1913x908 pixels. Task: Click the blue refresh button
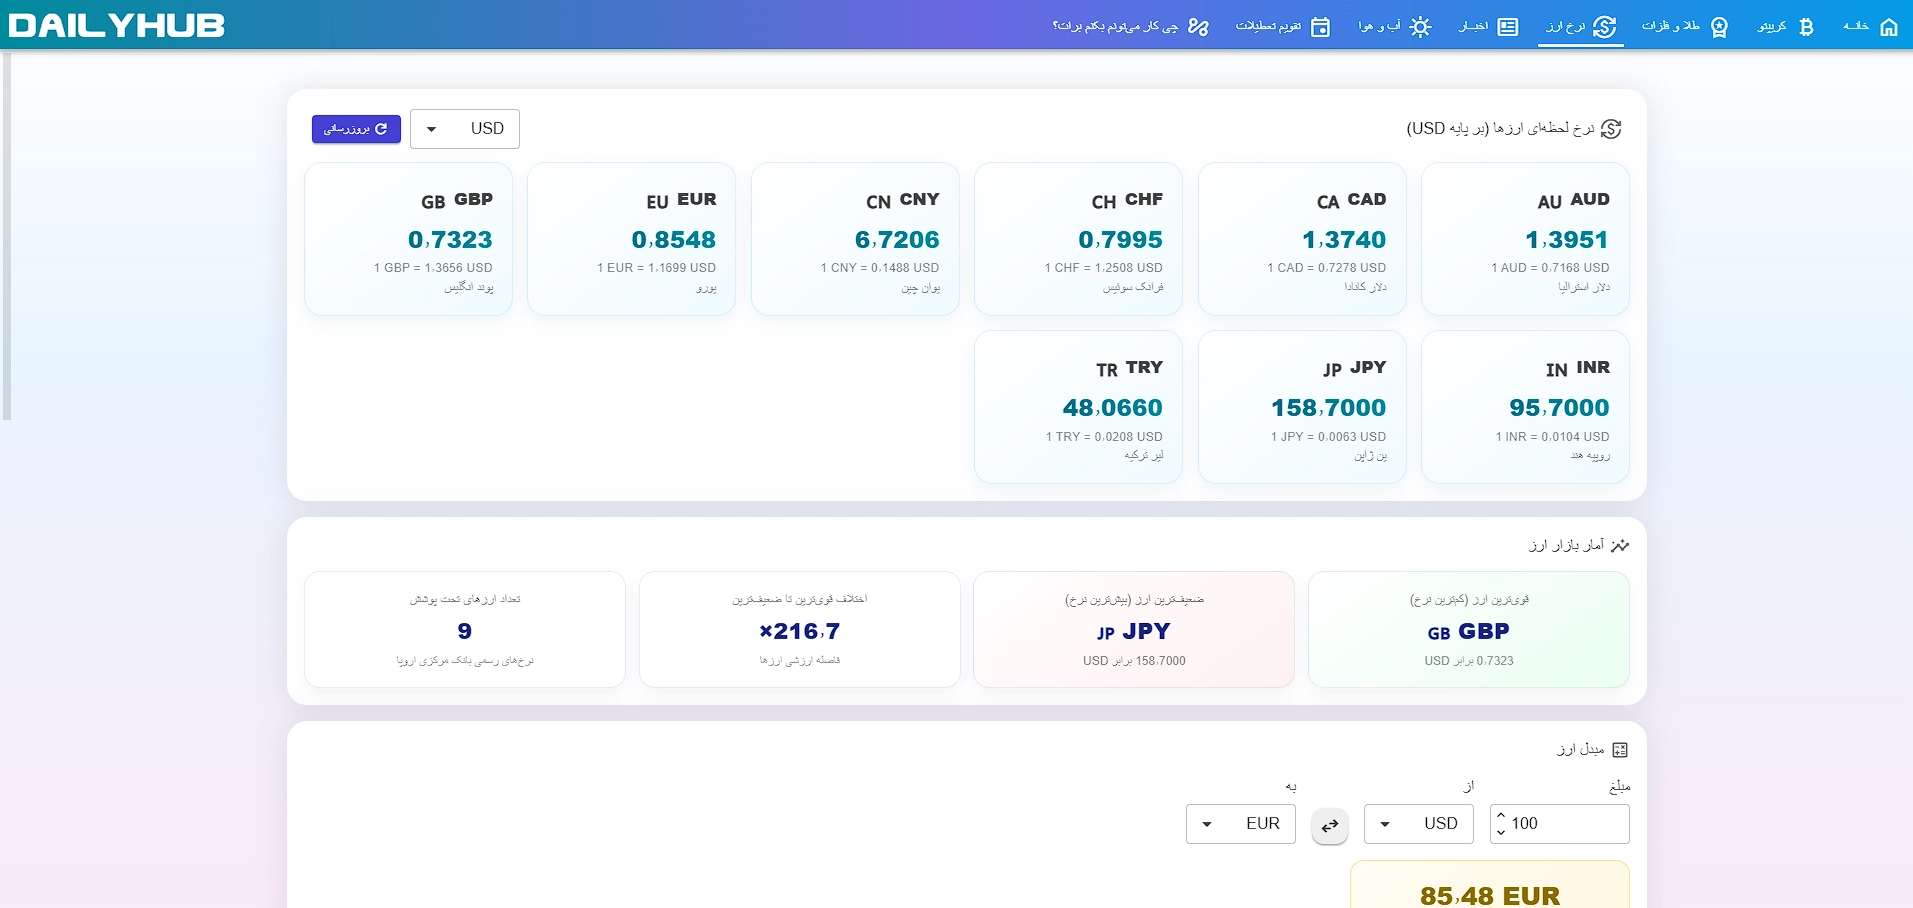356,129
